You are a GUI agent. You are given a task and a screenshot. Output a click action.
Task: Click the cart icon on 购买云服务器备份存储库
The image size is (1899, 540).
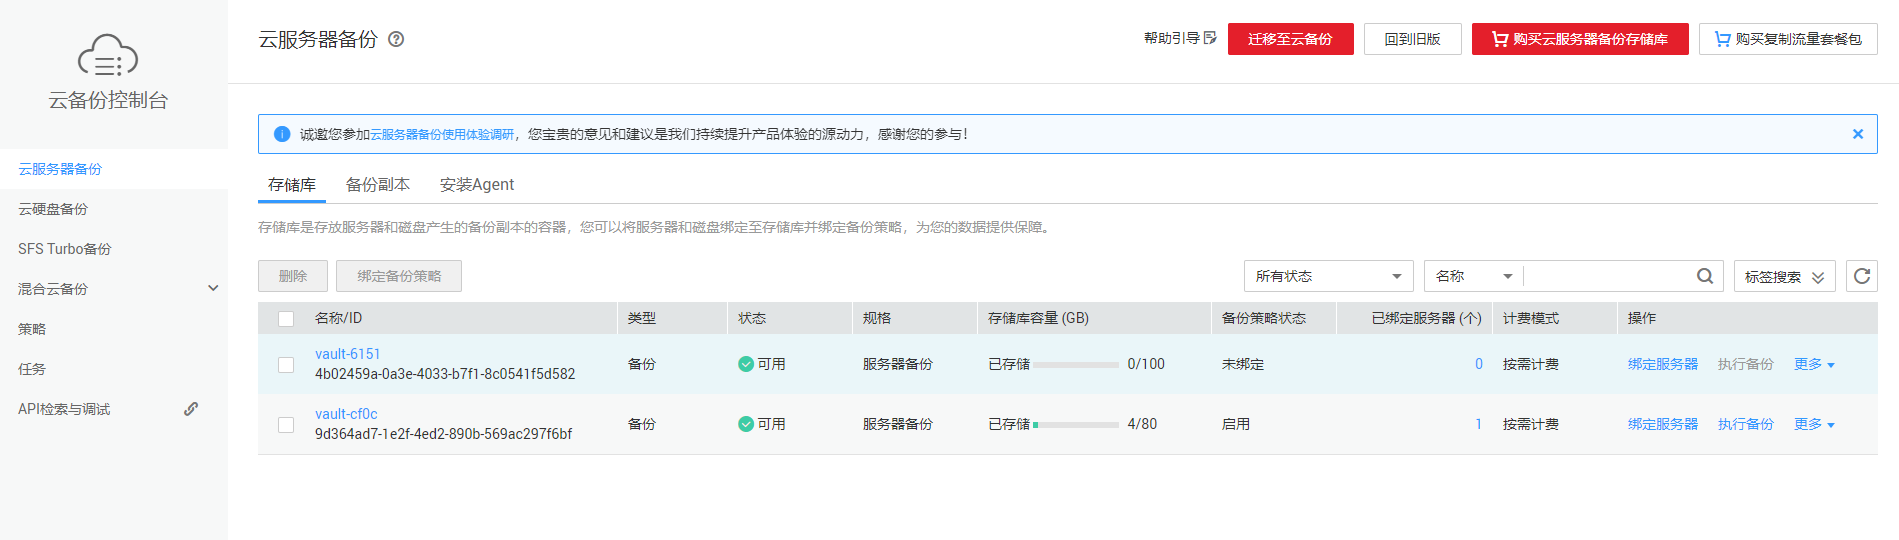[1499, 39]
